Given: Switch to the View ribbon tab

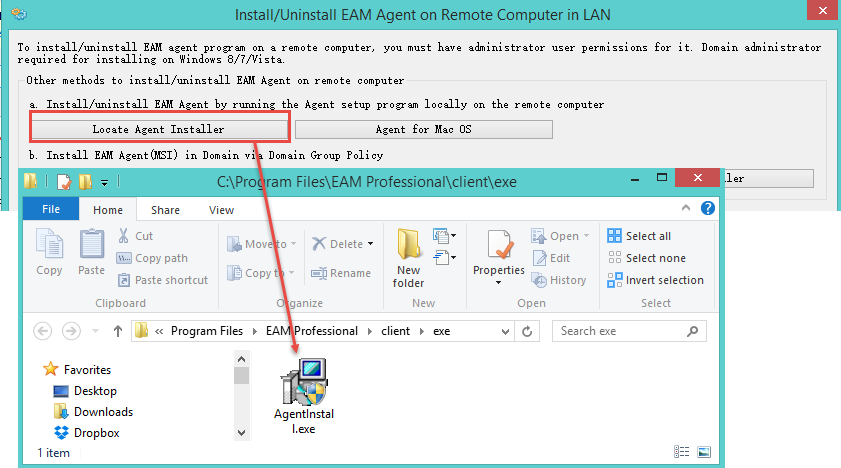Looking at the screenshot, I should point(221,210).
